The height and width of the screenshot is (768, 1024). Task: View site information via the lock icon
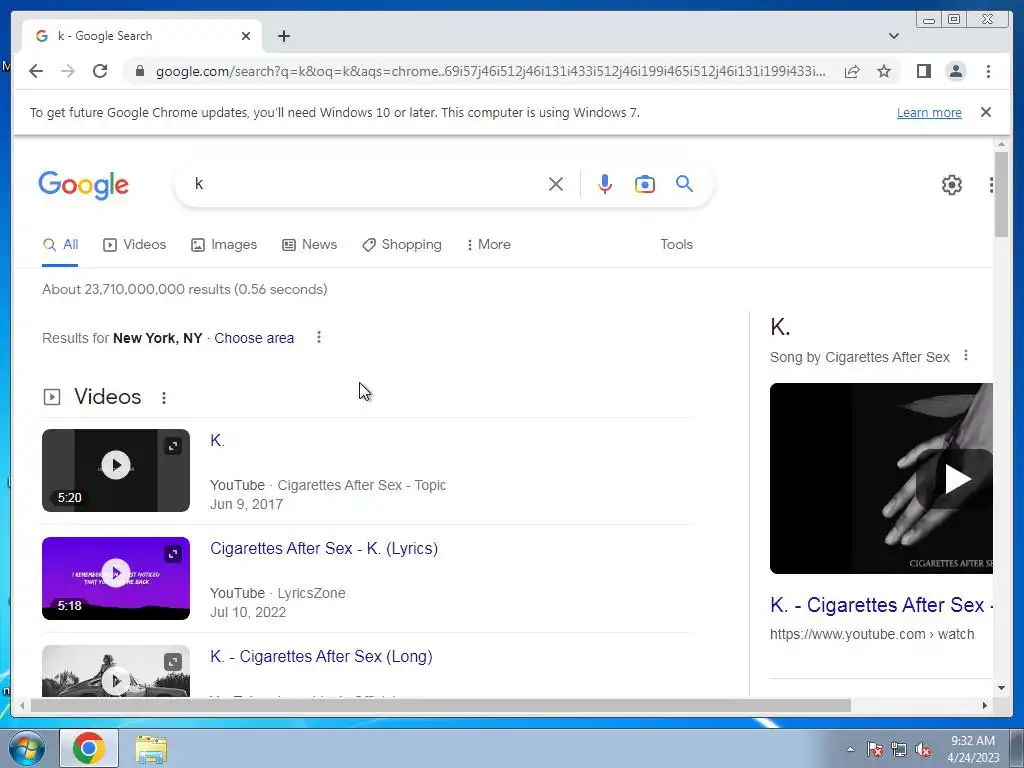pyautogui.click(x=139, y=71)
